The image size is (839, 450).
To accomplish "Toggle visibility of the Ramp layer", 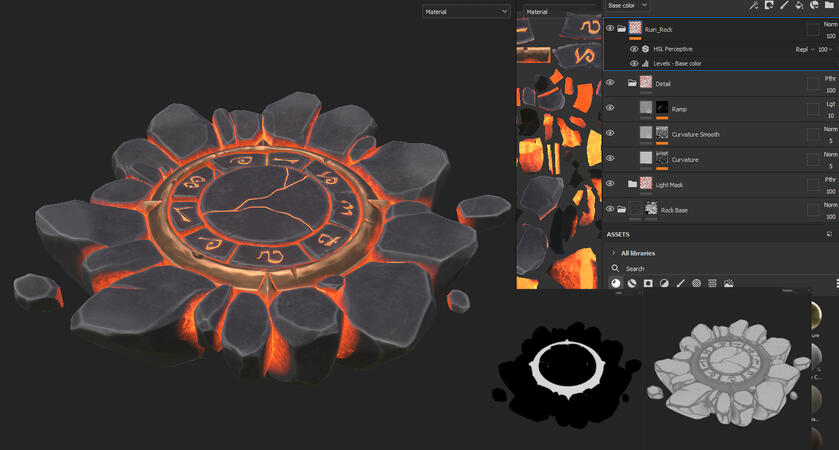I will 610,108.
